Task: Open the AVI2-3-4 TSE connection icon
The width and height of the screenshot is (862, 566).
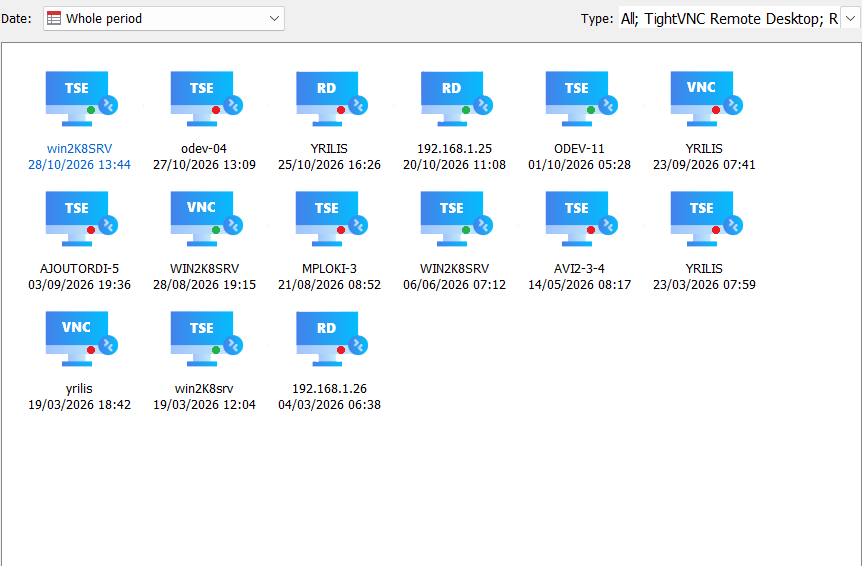Action: (x=581, y=219)
